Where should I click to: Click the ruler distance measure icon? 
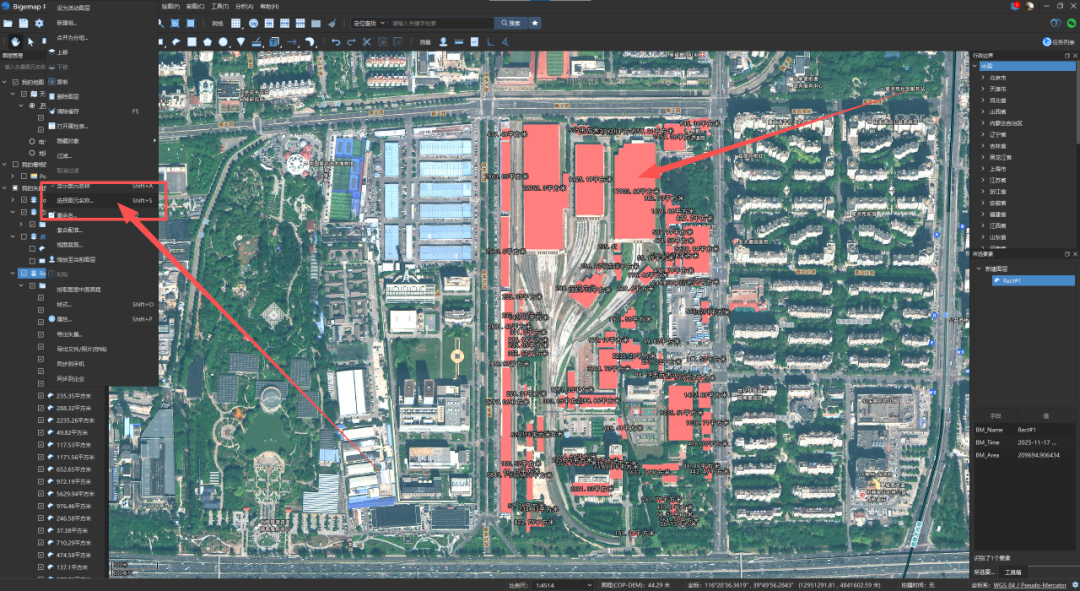(459, 42)
